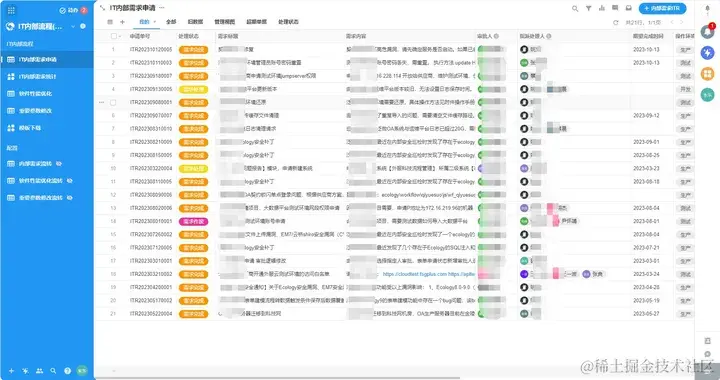The height and width of the screenshot is (380, 720).
Task: Open help question mark at sidebar bottom
Action: pyautogui.click(x=68, y=370)
